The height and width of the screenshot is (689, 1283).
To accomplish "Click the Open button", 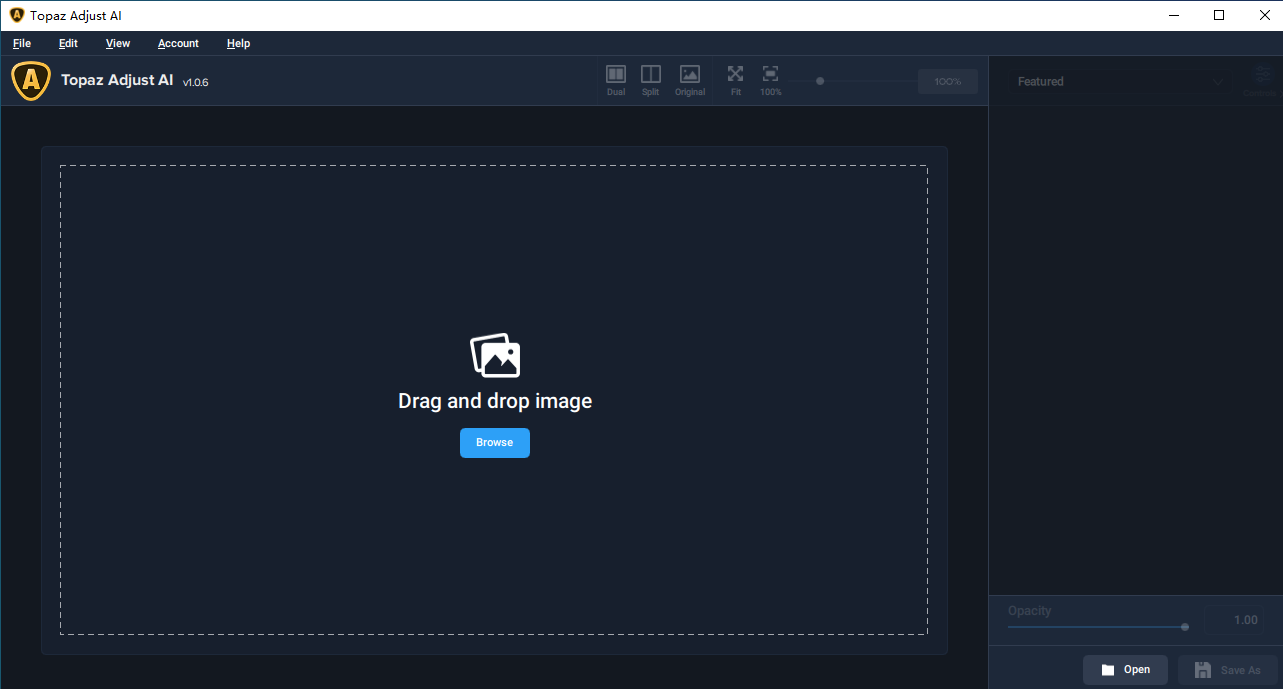I will click(1125, 670).
